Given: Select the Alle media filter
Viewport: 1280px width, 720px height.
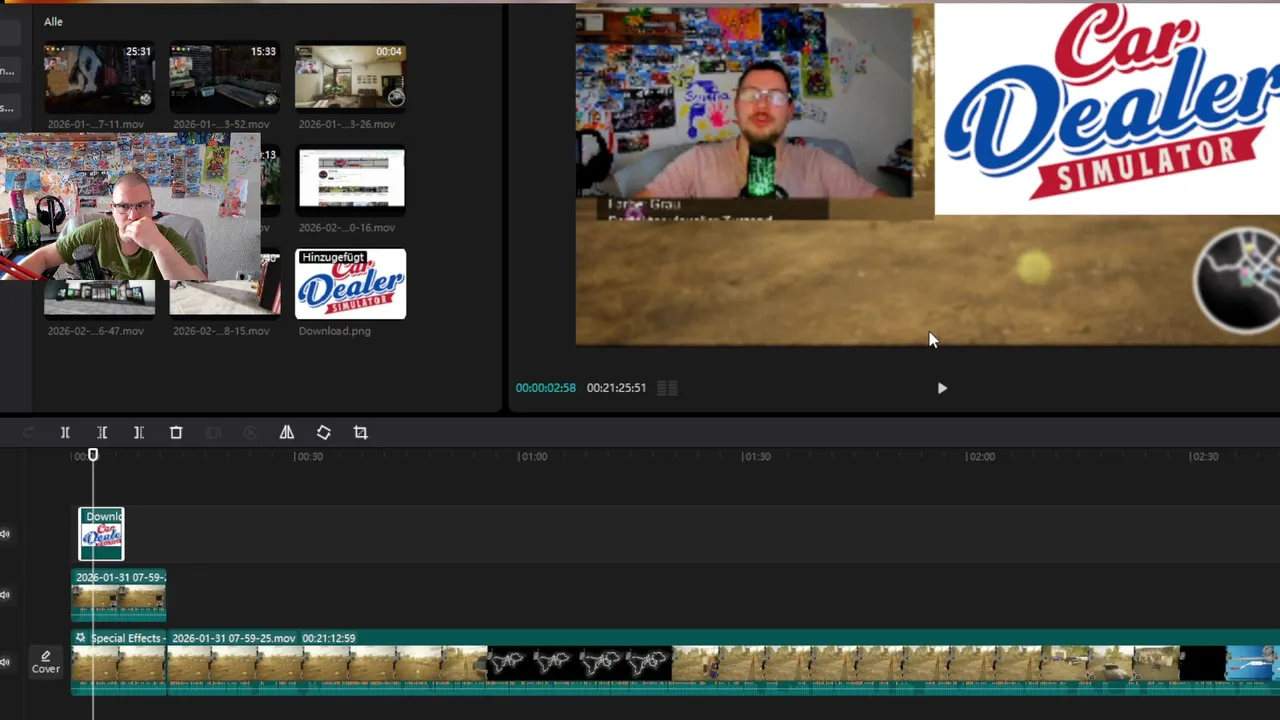Looking at the screenshot, I should pyautogui.click(x=53, y=21).
